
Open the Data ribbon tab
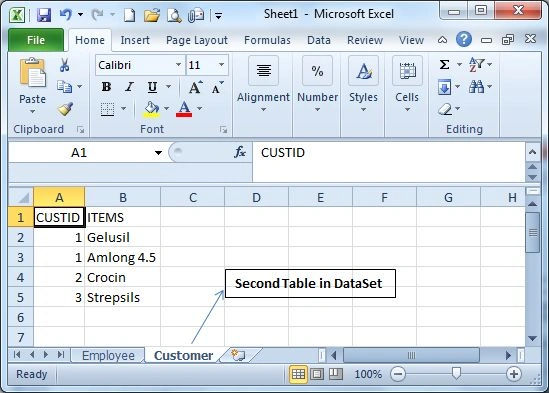(x=319, y=40)
